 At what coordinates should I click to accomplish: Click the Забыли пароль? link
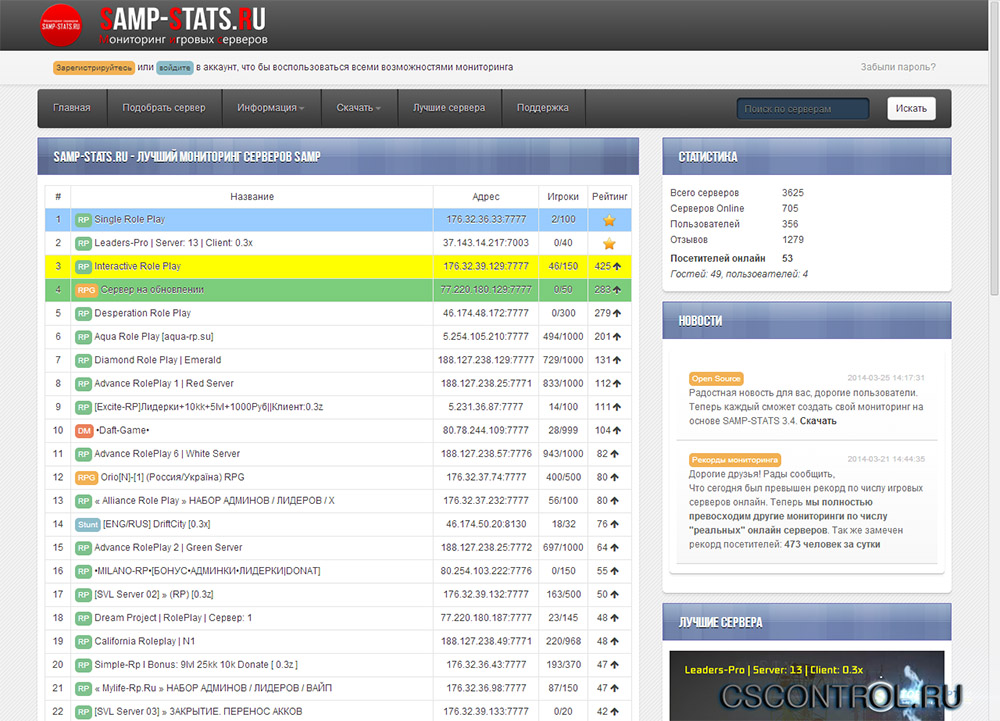[x=898, y=67]
